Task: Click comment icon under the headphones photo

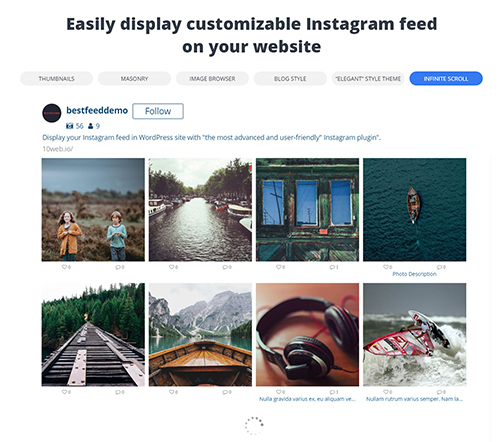Action: [332, 392]
